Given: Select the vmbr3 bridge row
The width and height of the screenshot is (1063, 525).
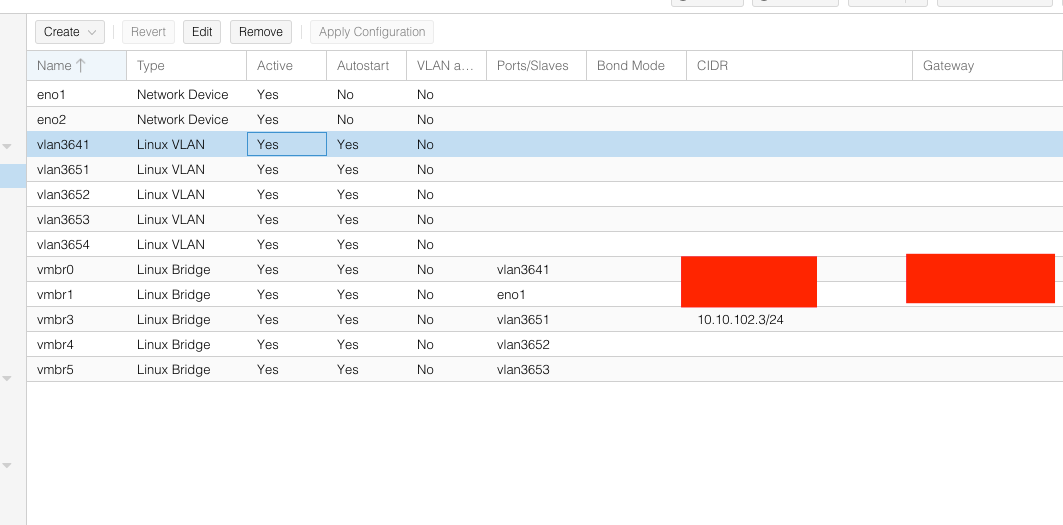Looking at the screenshot, I should [x=544, y=319].
